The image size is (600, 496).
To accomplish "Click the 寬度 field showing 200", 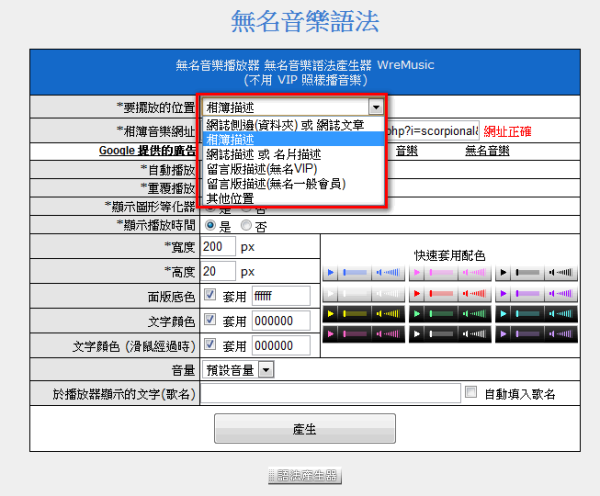I will (x=218, y=246).
